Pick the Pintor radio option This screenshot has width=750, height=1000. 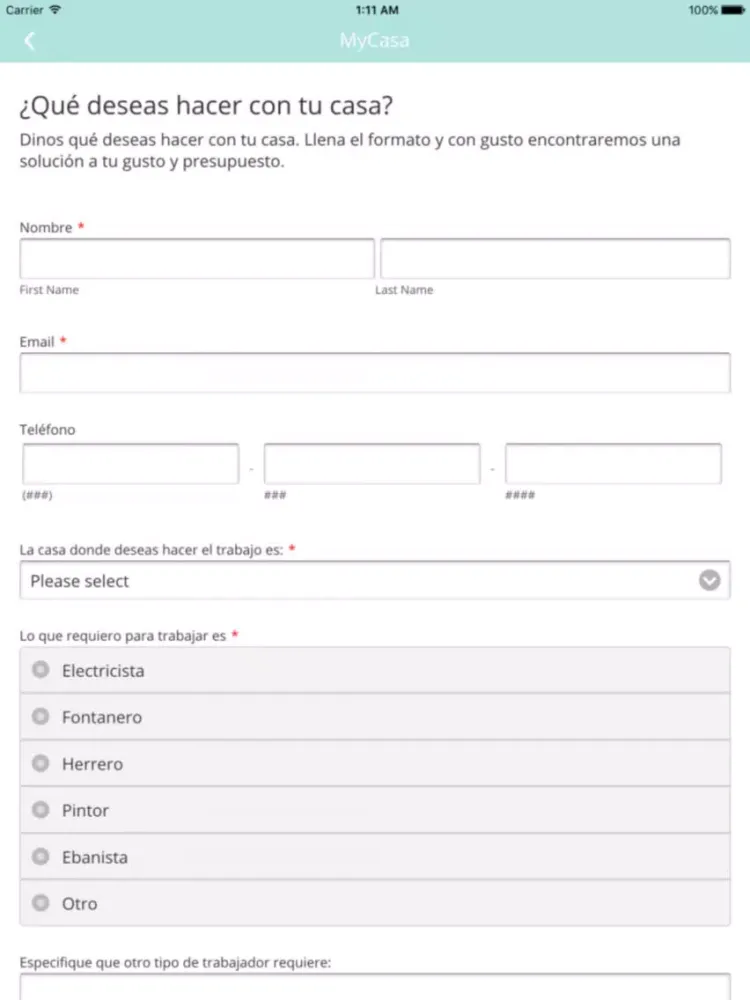click(375, 810)
